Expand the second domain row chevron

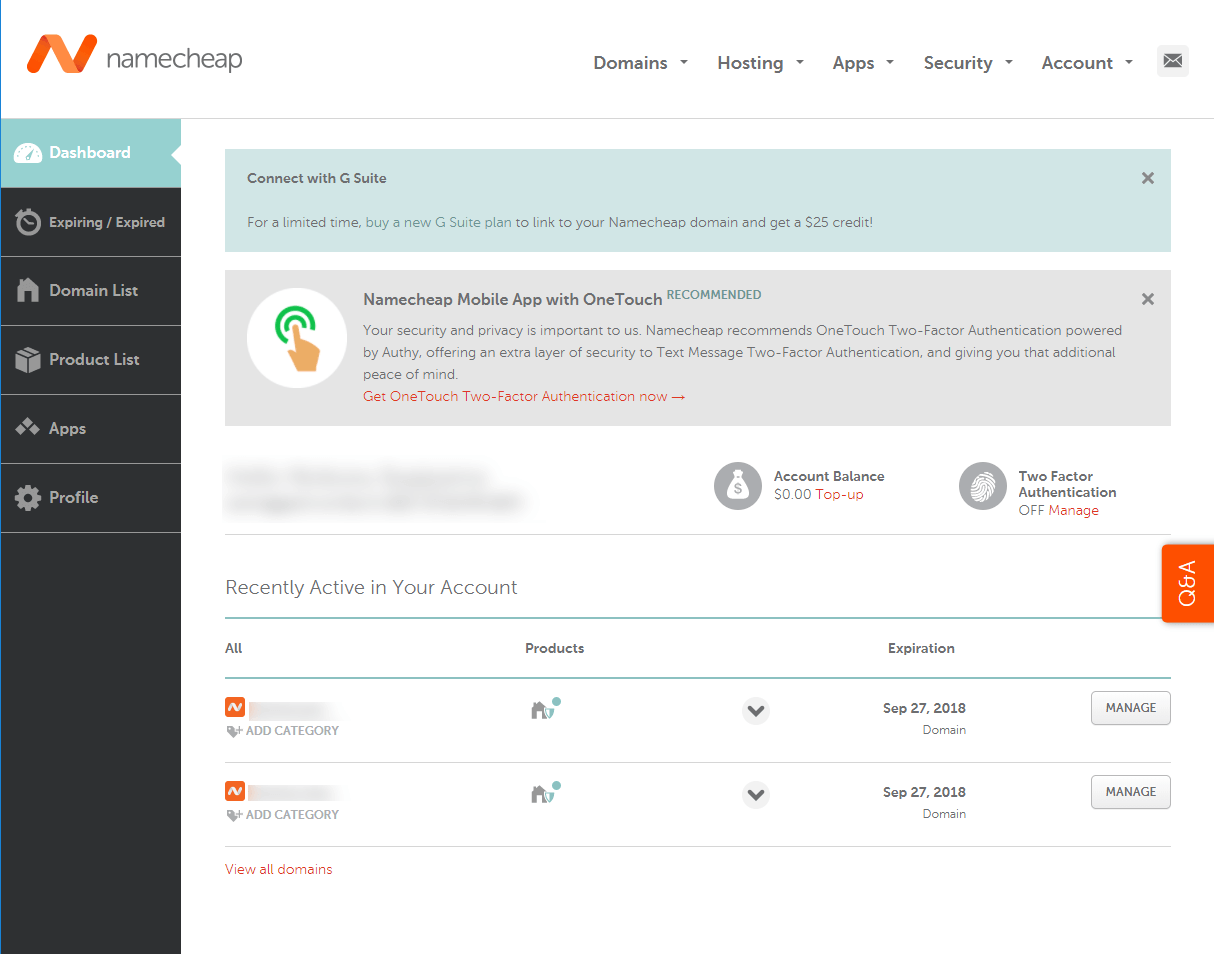(756, 795)
